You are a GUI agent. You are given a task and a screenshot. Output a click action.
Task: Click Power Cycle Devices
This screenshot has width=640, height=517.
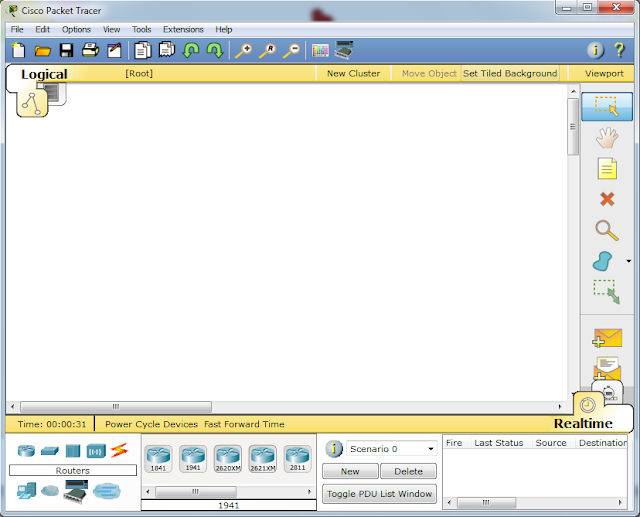click(151, 424)
